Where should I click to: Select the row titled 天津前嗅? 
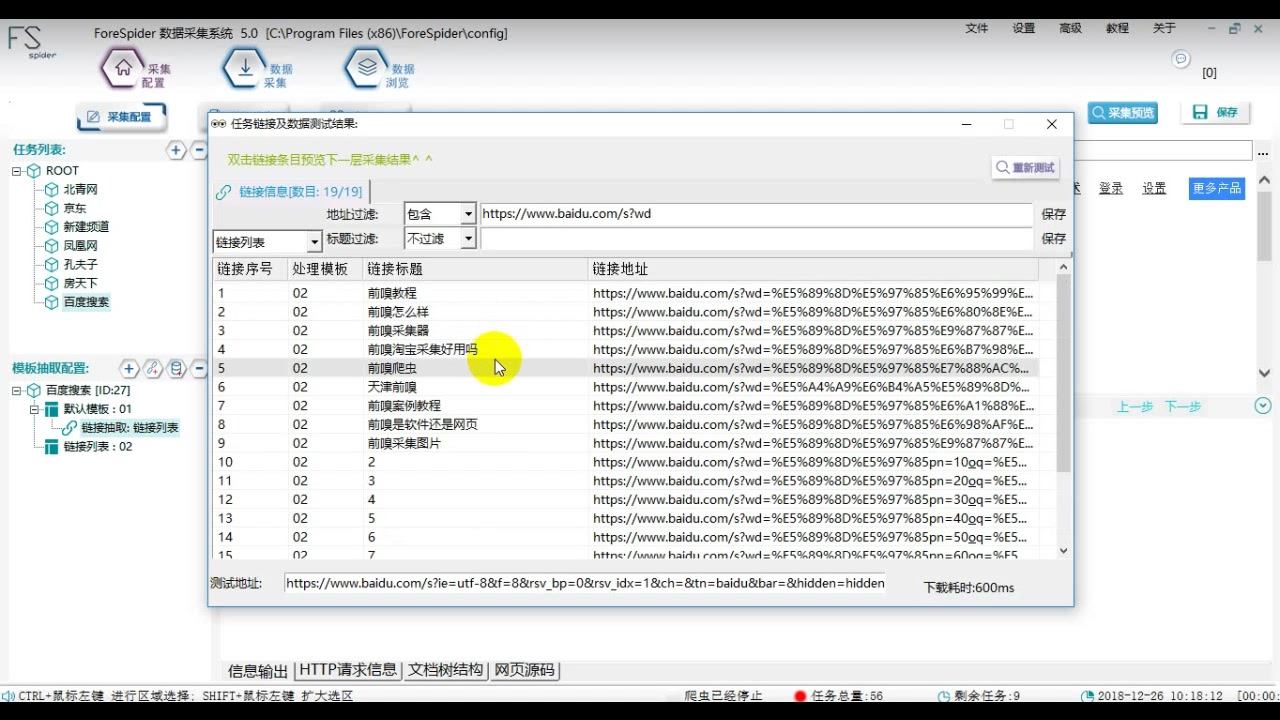pyautogui.click(x=626, y=387)
